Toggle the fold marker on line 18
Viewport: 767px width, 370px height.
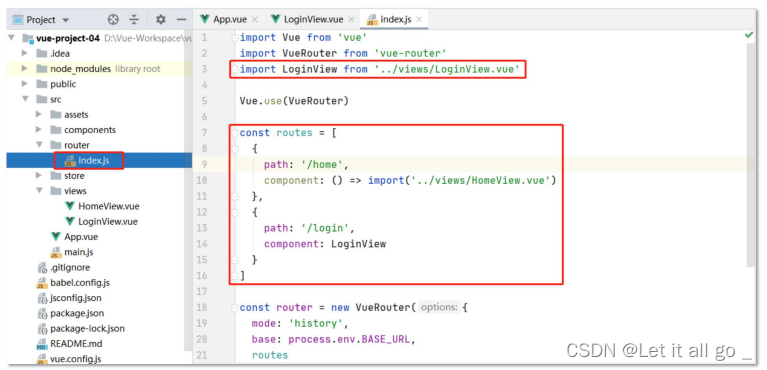pos(235,307)
